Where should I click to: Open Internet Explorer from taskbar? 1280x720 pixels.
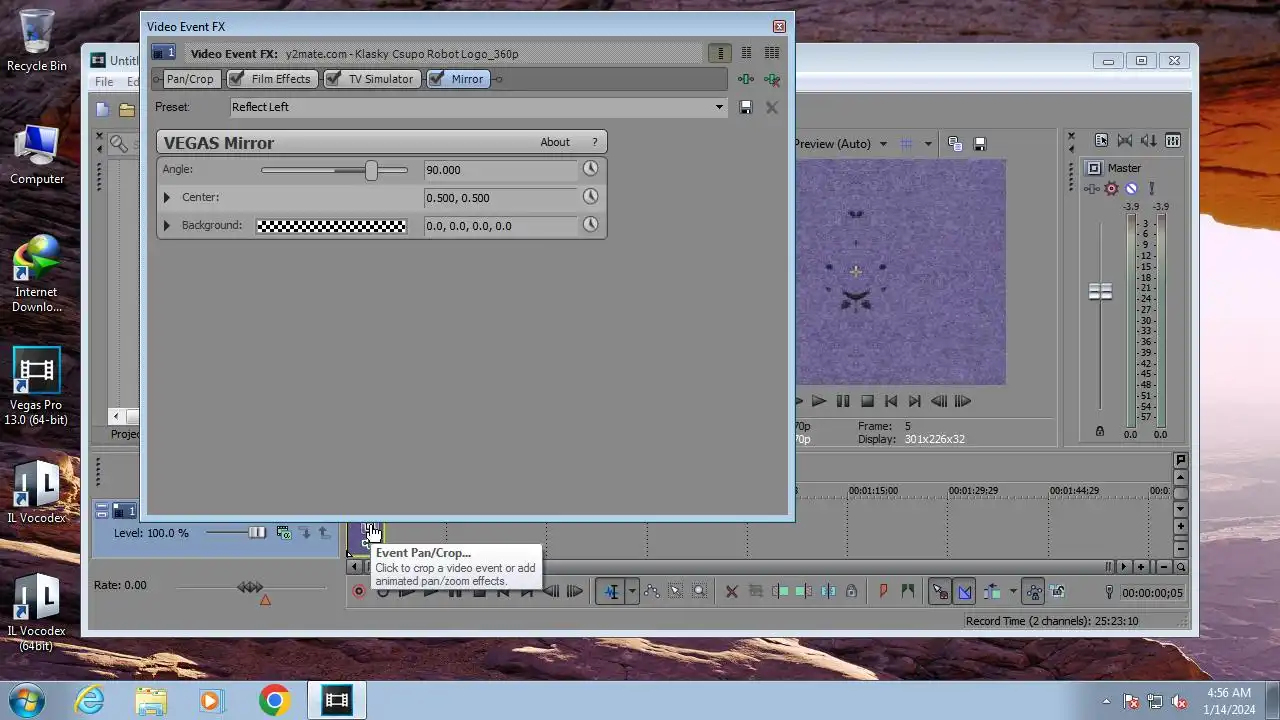[x=90, y=700]
